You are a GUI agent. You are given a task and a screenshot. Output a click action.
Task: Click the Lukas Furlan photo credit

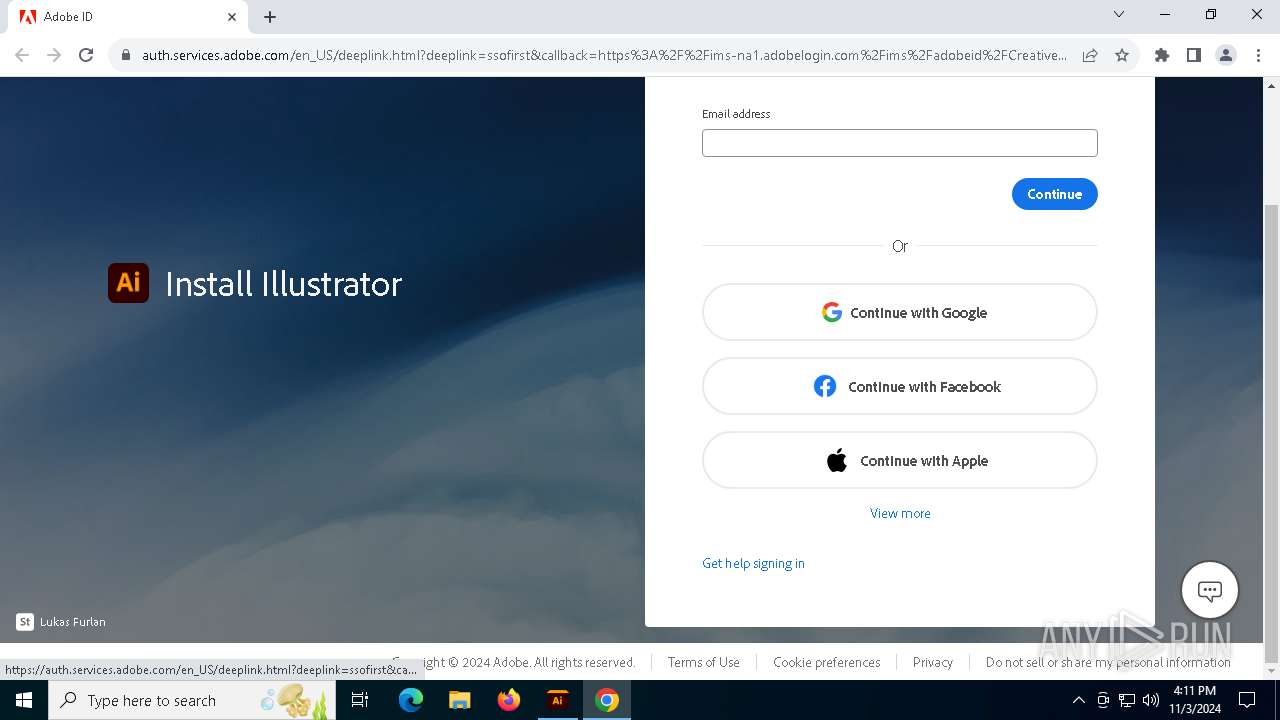point(73,622)
